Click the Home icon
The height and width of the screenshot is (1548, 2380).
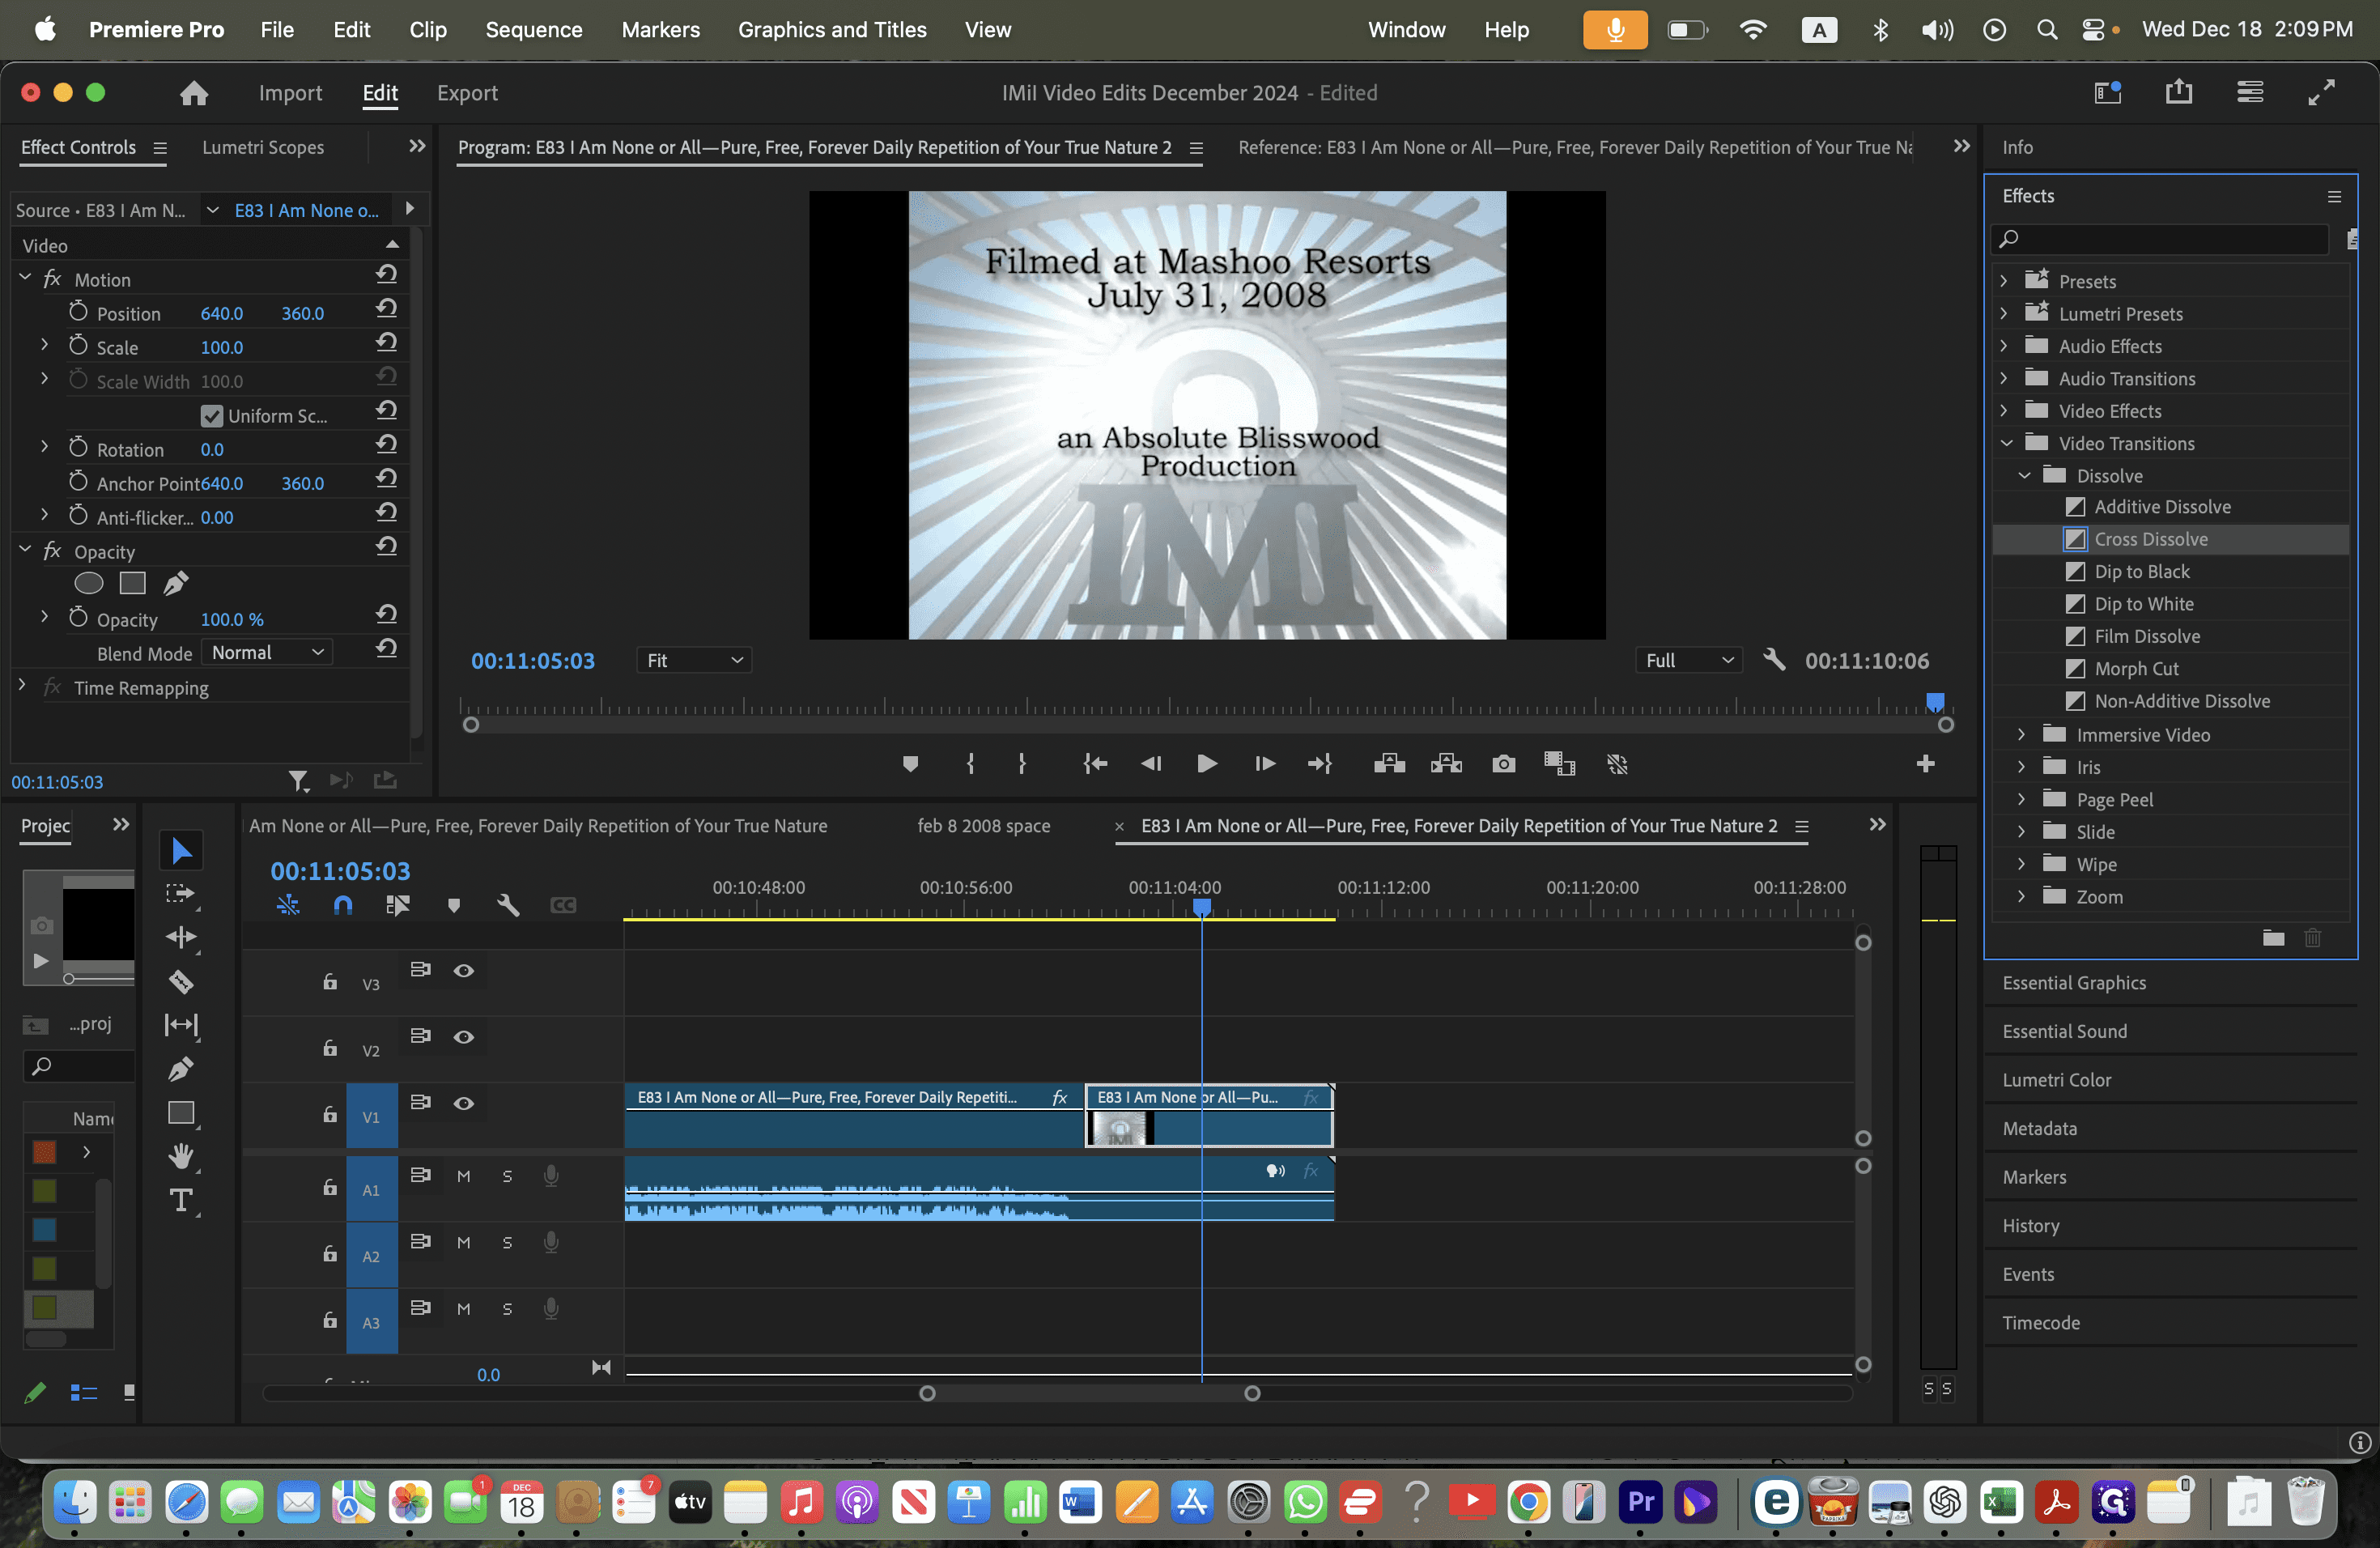194,93
